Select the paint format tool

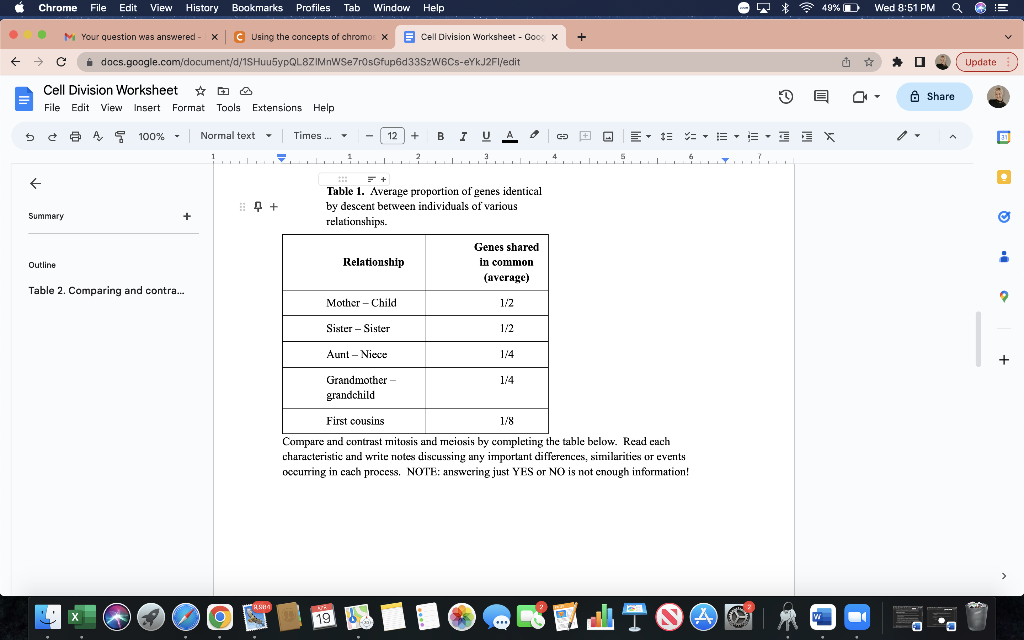pos(119,136)
